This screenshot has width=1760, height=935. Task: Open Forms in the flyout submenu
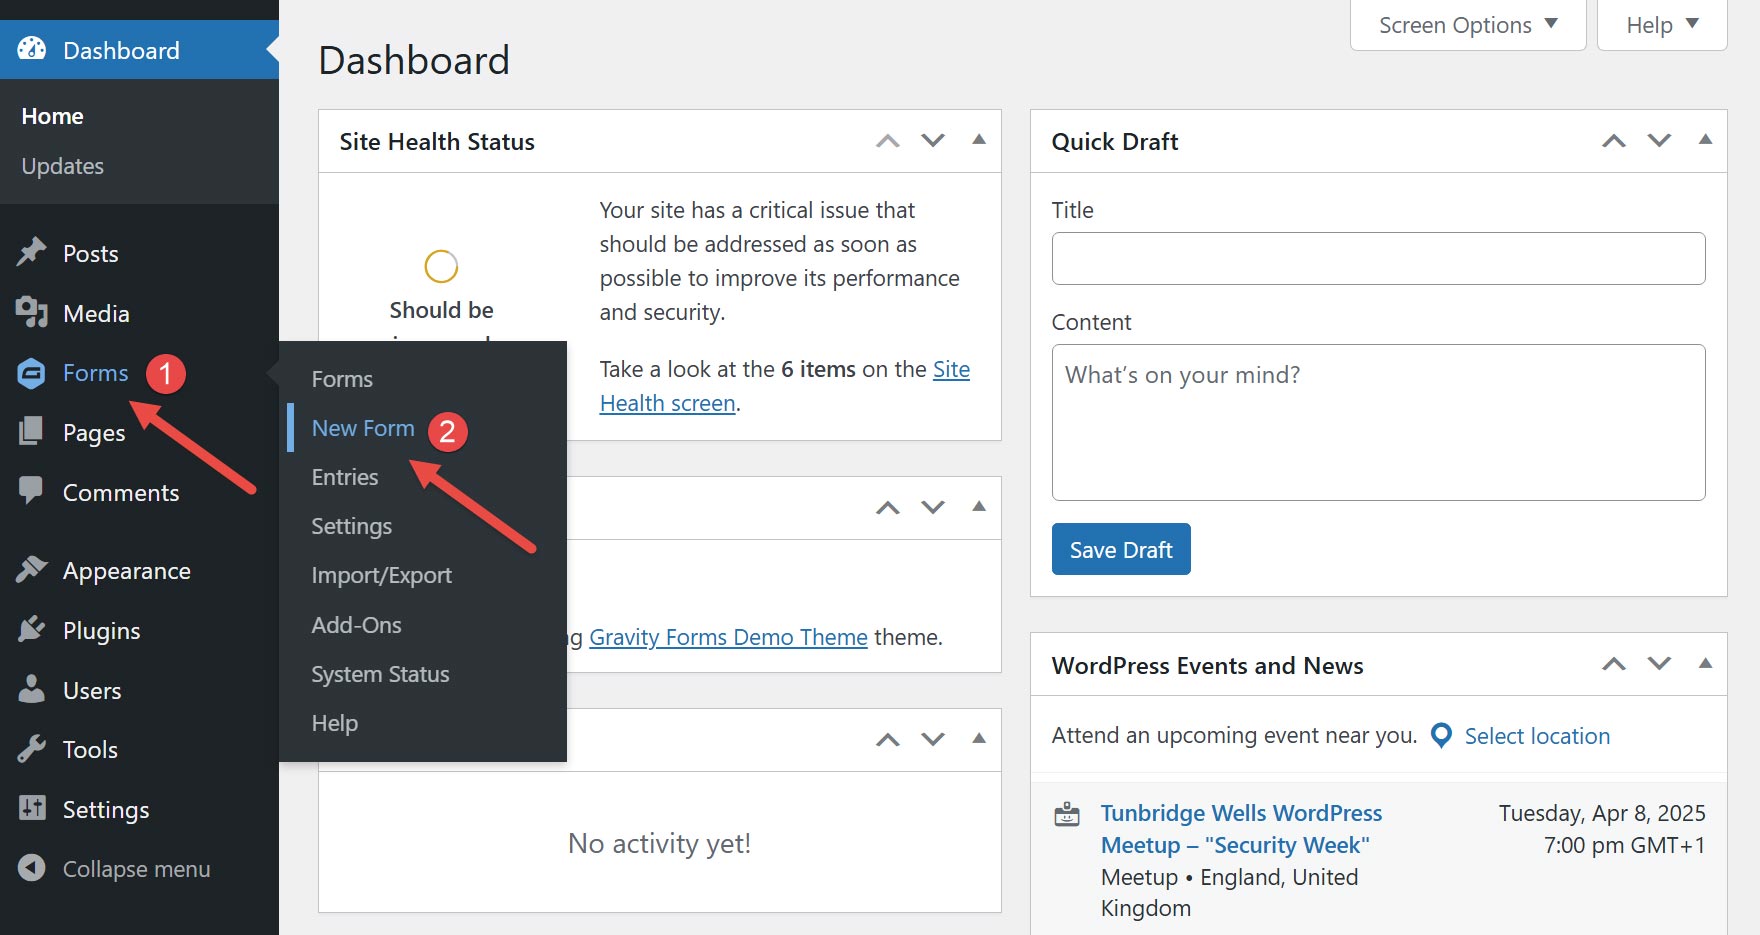(x=342, y=379)
